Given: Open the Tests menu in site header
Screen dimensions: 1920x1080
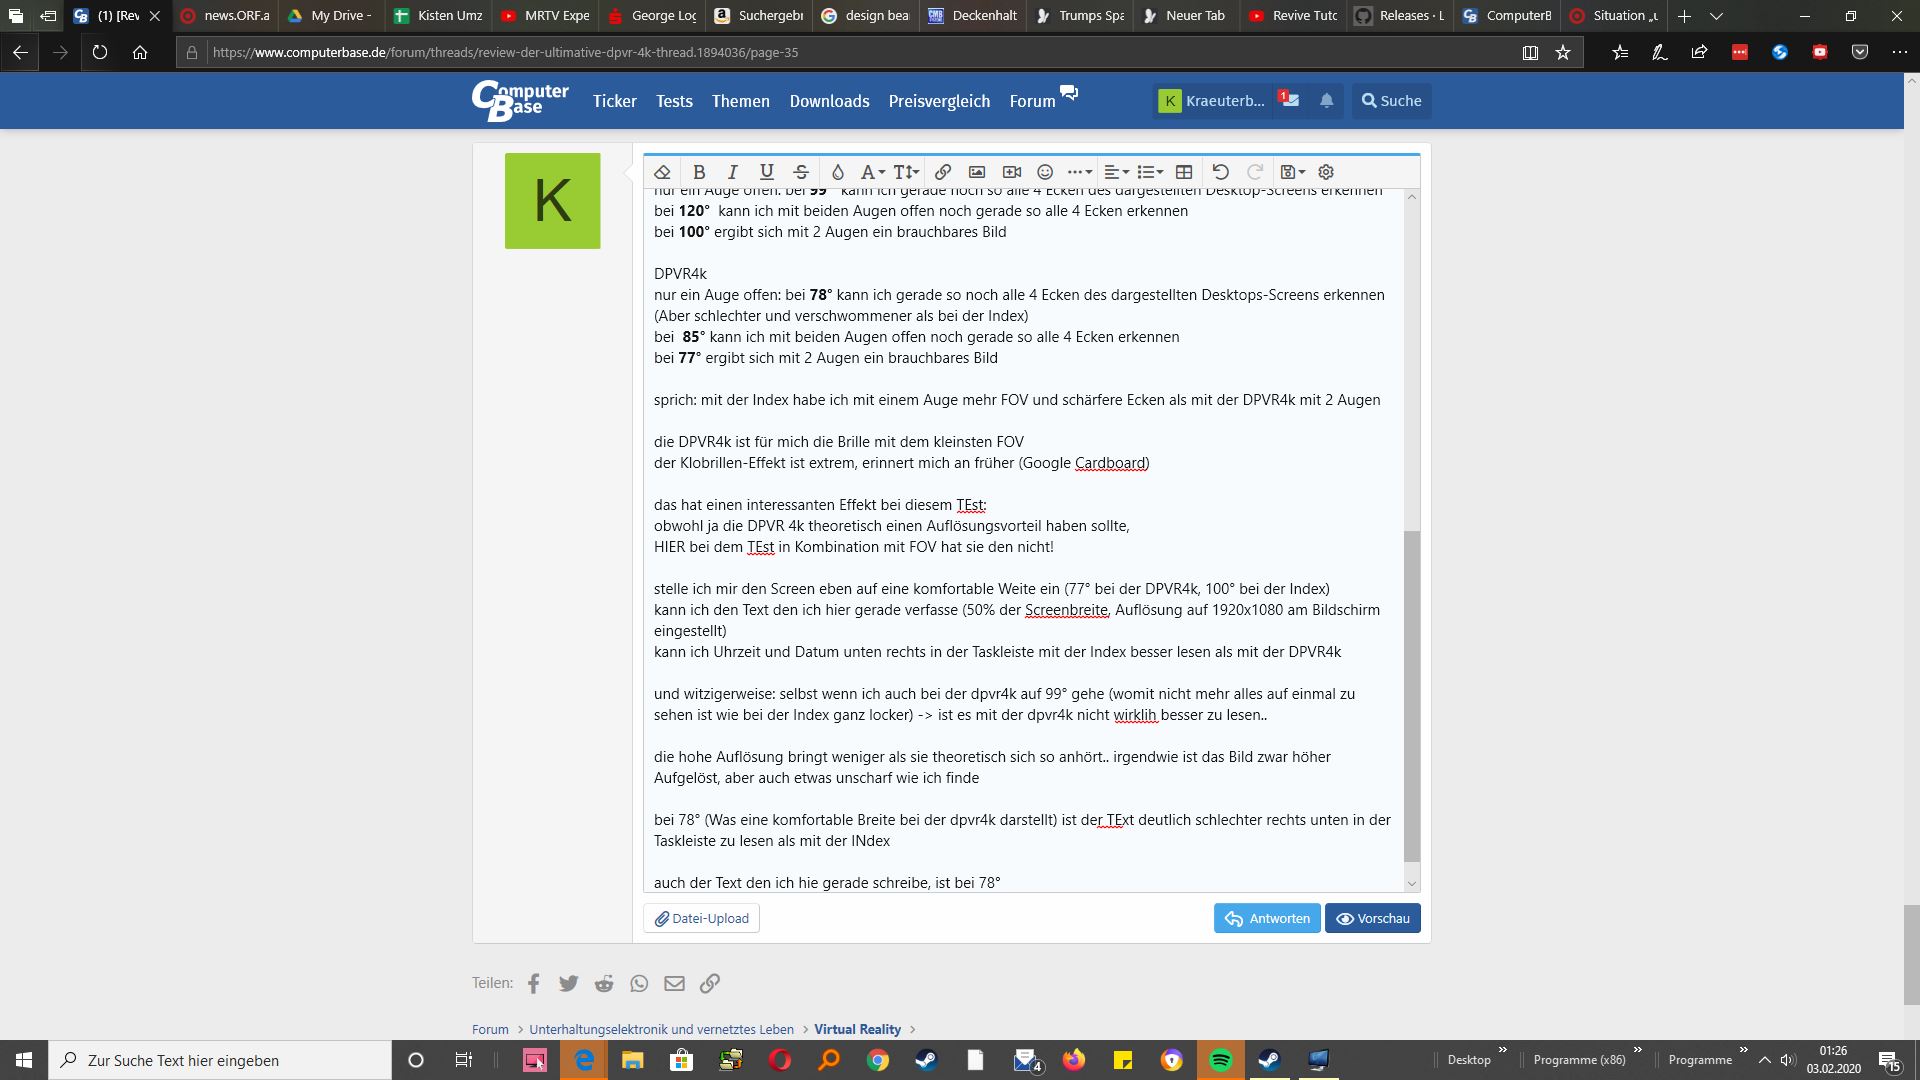Looking at the screenshot, I should click(x=674, y=101).
